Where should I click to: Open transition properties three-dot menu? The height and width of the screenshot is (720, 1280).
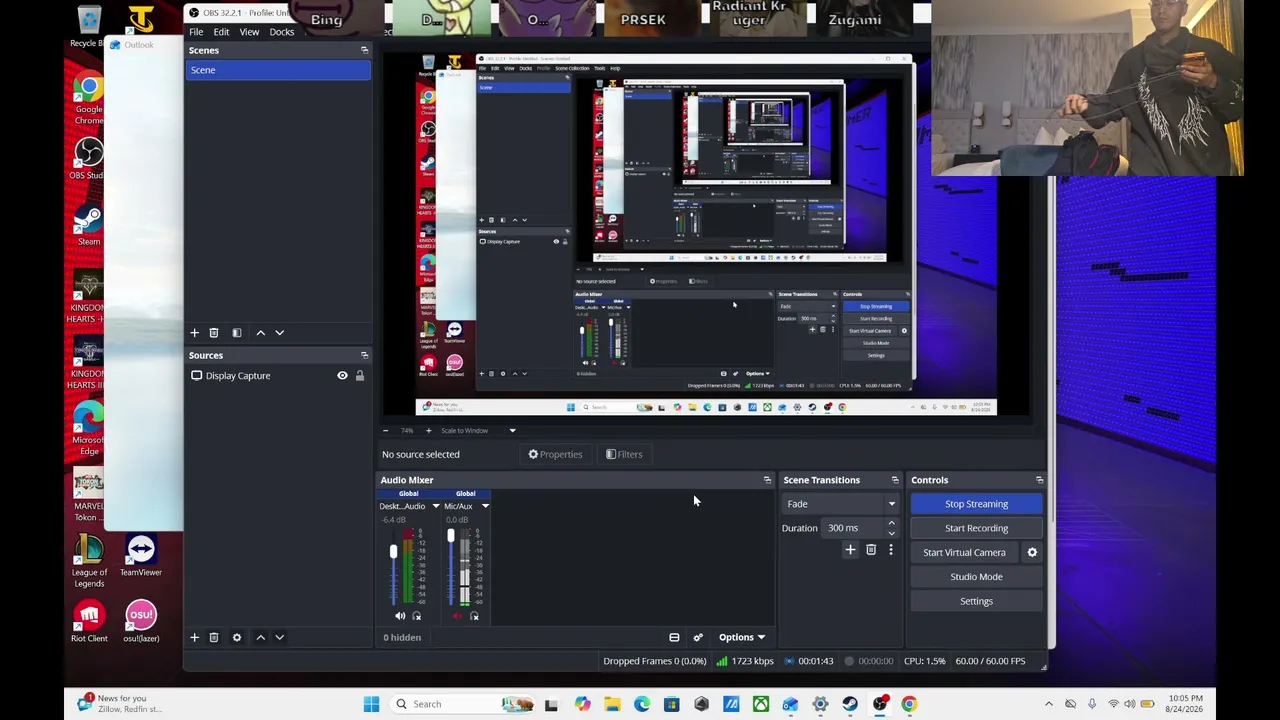890,550
